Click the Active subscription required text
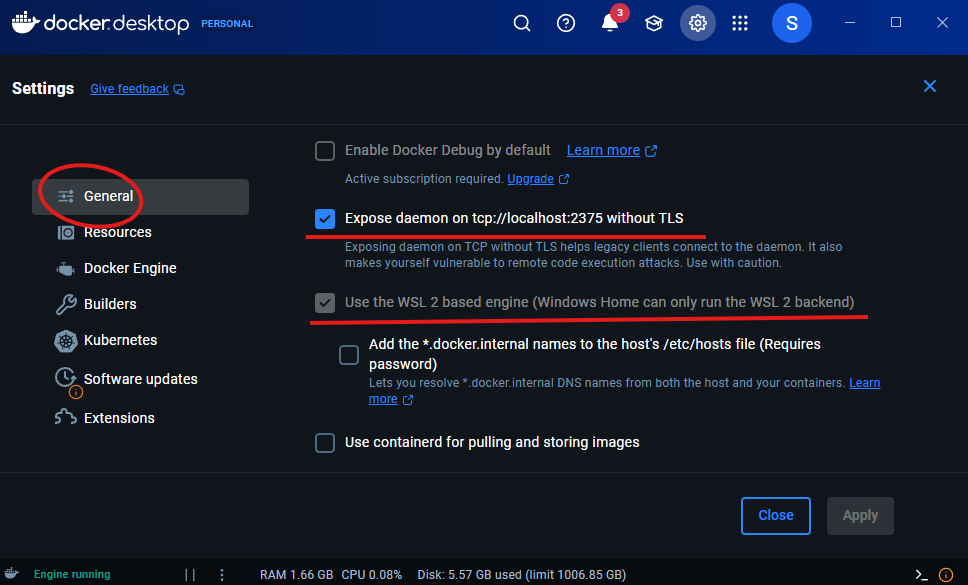 [424, 179]
